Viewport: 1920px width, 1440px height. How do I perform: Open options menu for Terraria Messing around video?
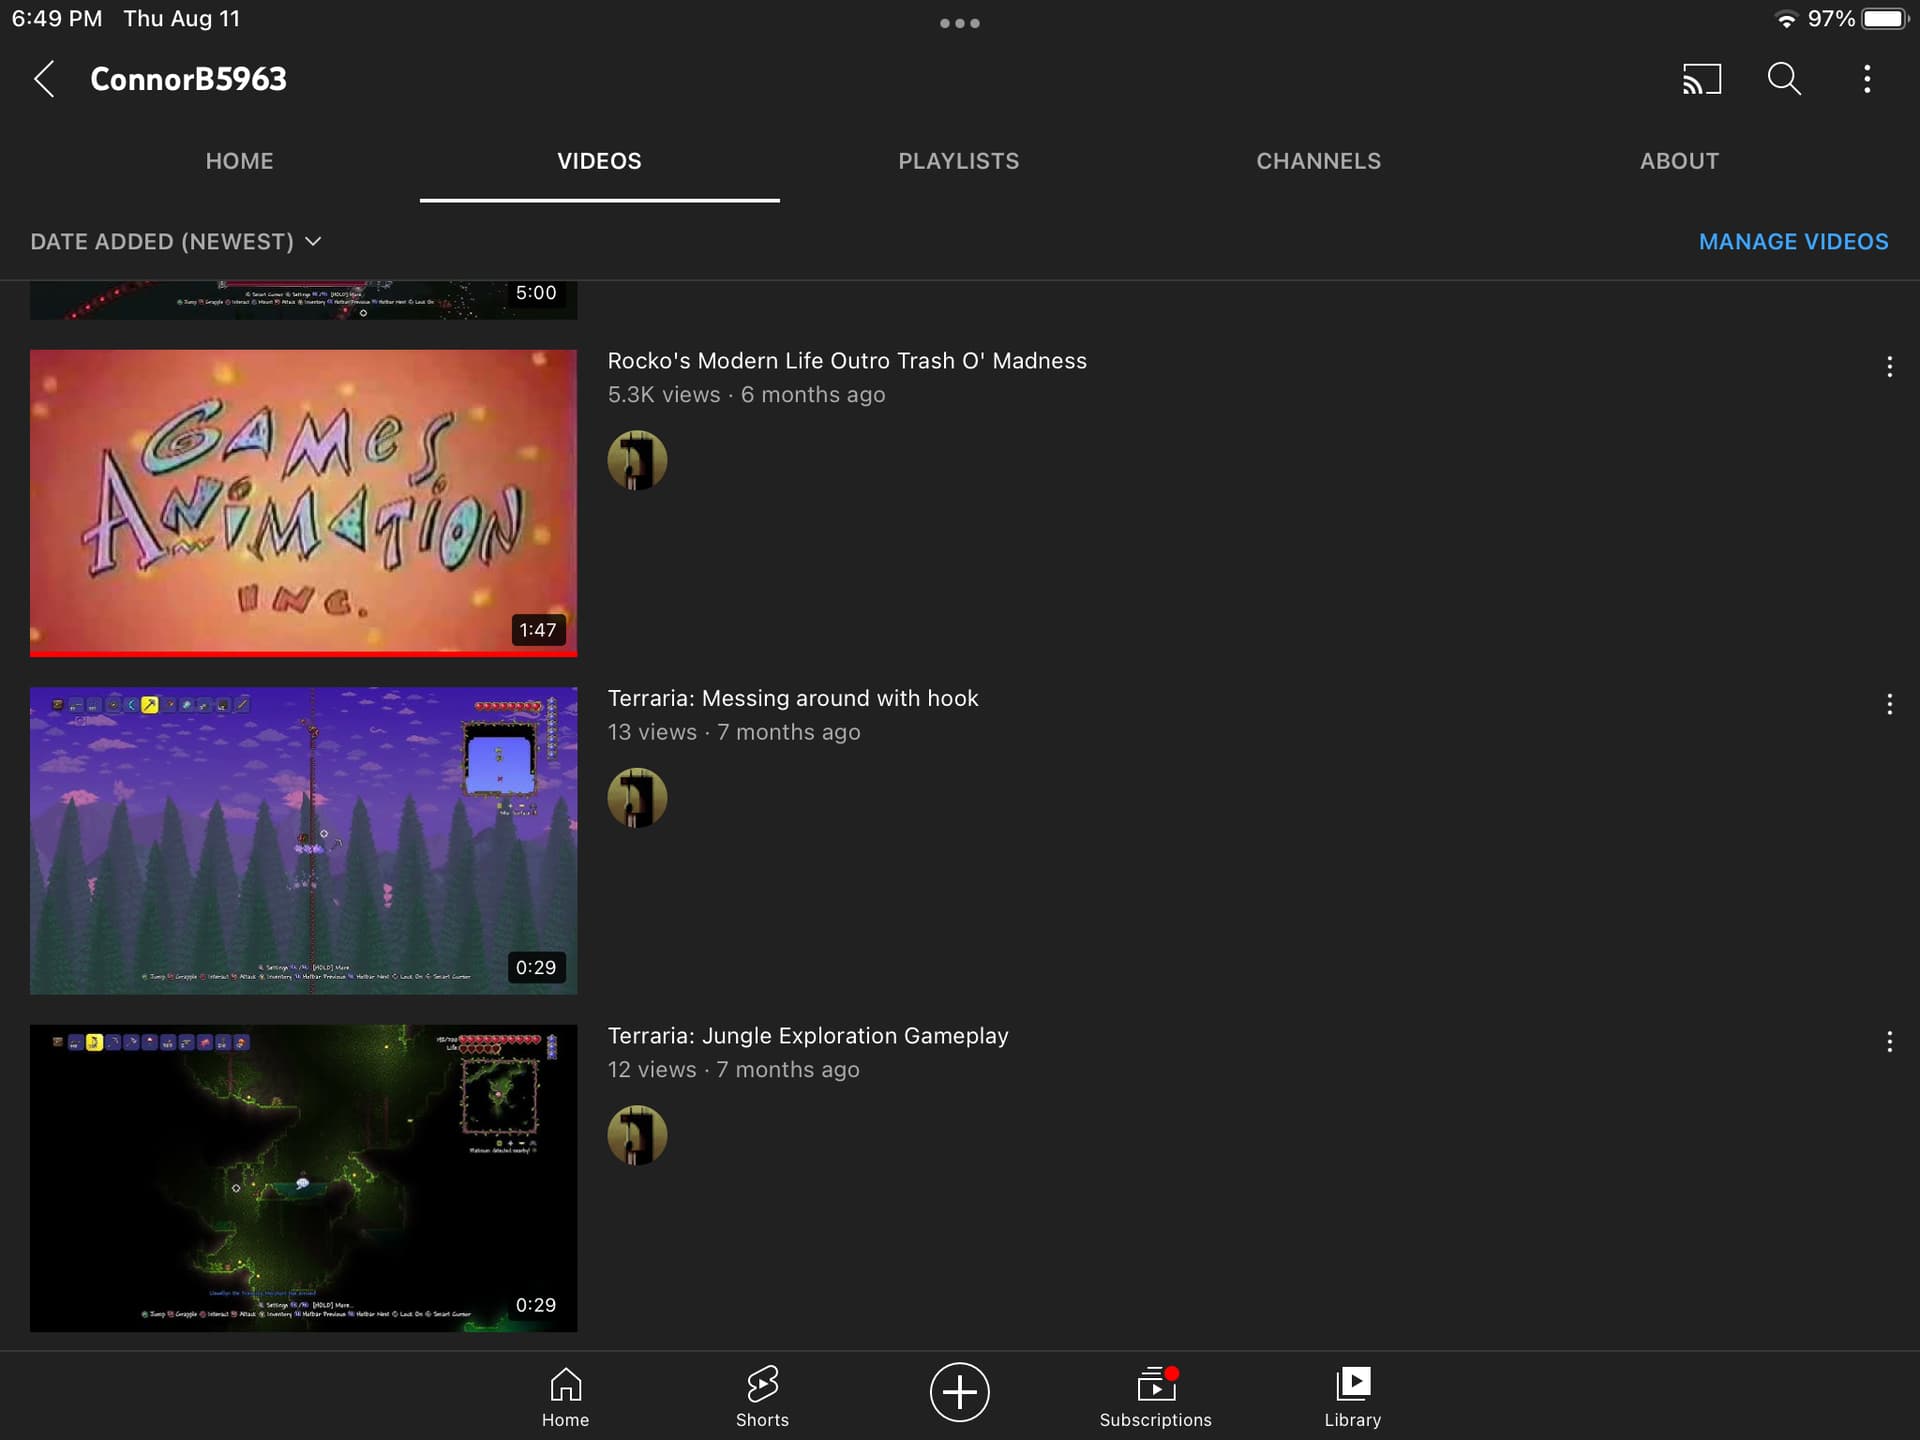(x=1889, y=705)
